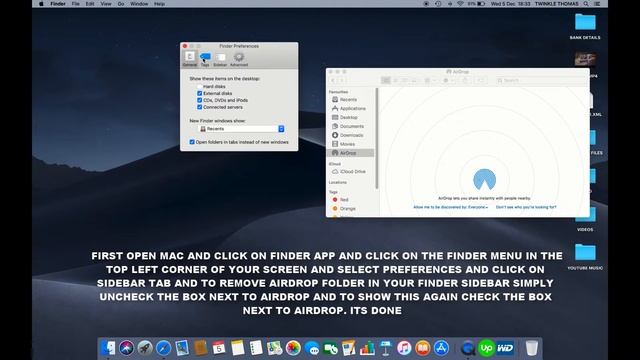Open the New Finder windows show dropdown
This screenshot has height=360, width=640.
[241, 129]
